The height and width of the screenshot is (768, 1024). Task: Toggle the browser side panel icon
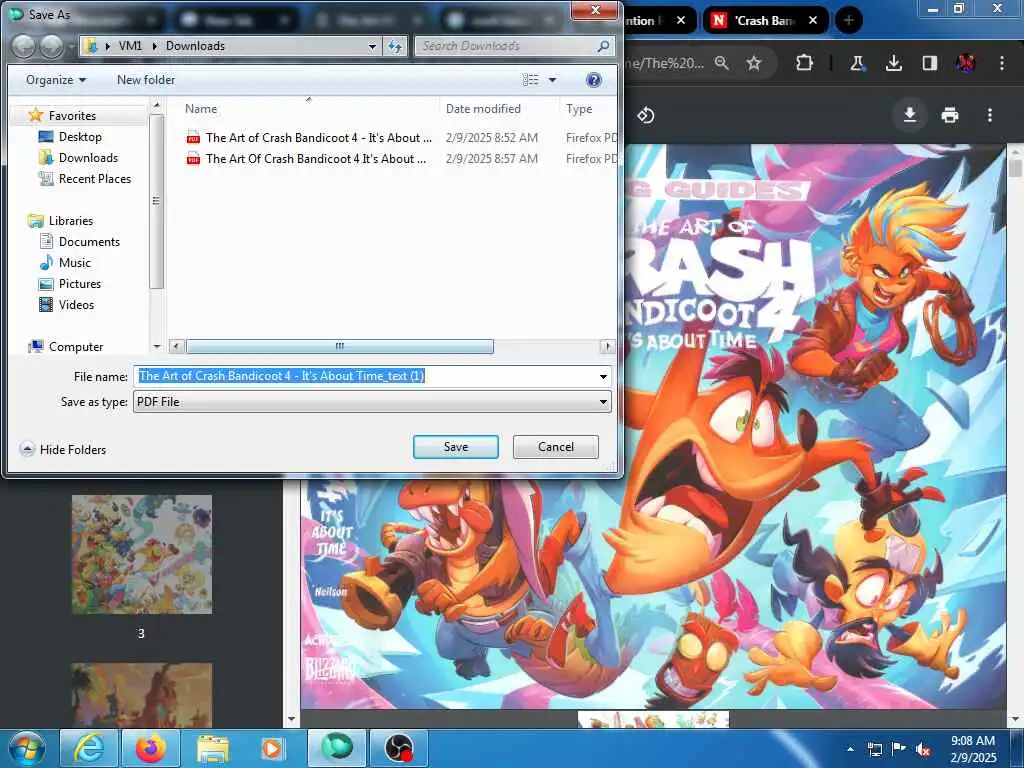point(930,63)
